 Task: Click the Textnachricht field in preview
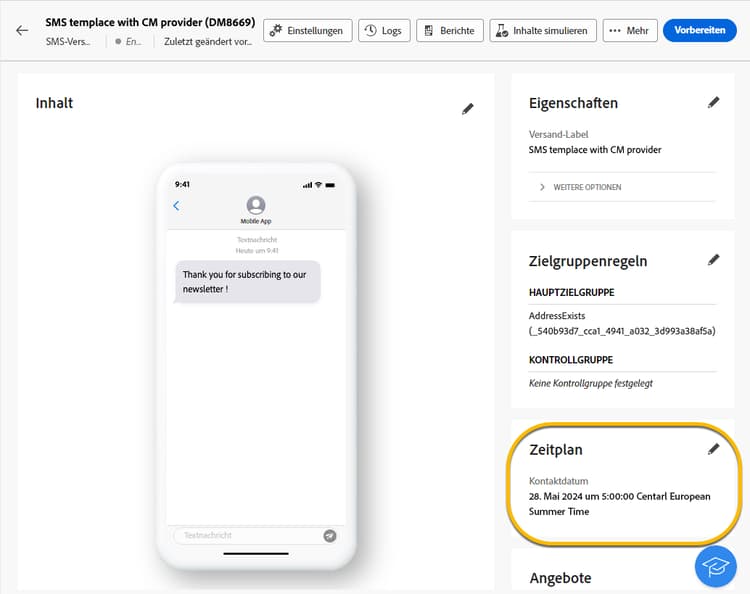tap(249, 535)
